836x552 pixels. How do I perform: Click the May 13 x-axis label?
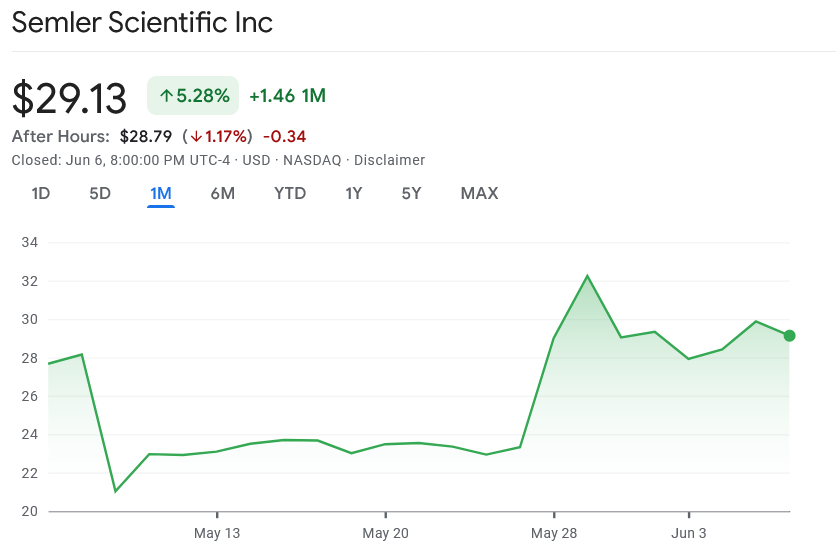click(217, 533)
